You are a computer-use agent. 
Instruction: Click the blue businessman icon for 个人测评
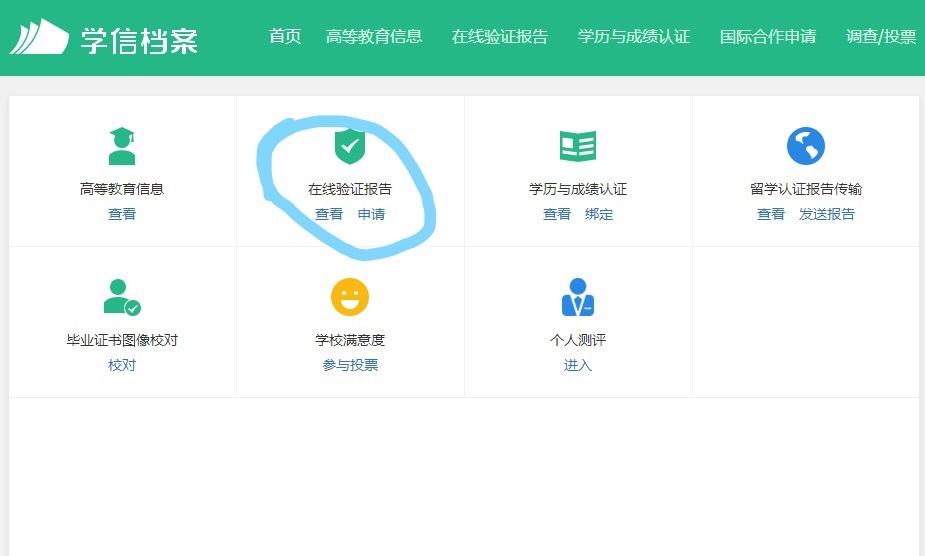click(x=578, y=297)
